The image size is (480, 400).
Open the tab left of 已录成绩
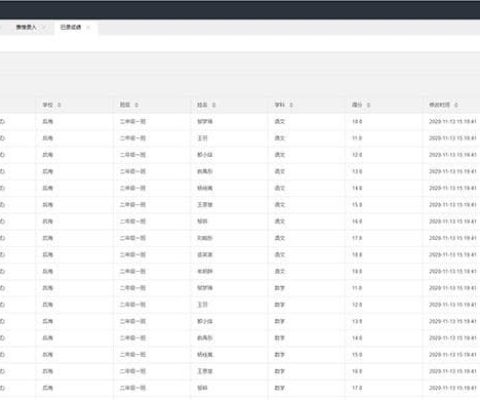(26, 27)
